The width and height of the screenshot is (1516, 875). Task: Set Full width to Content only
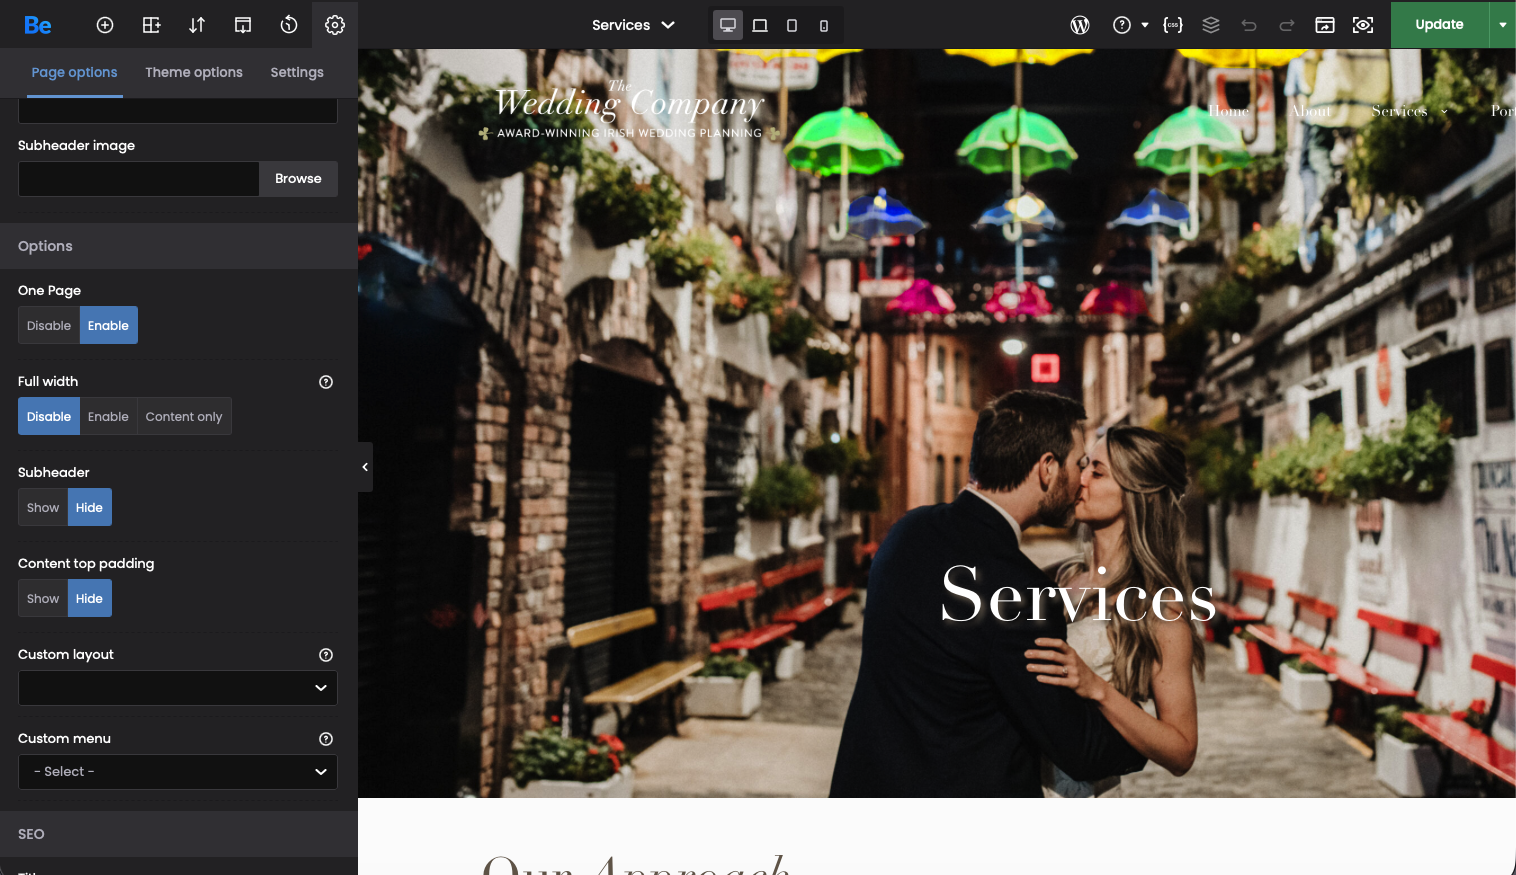tap(184, 417)
